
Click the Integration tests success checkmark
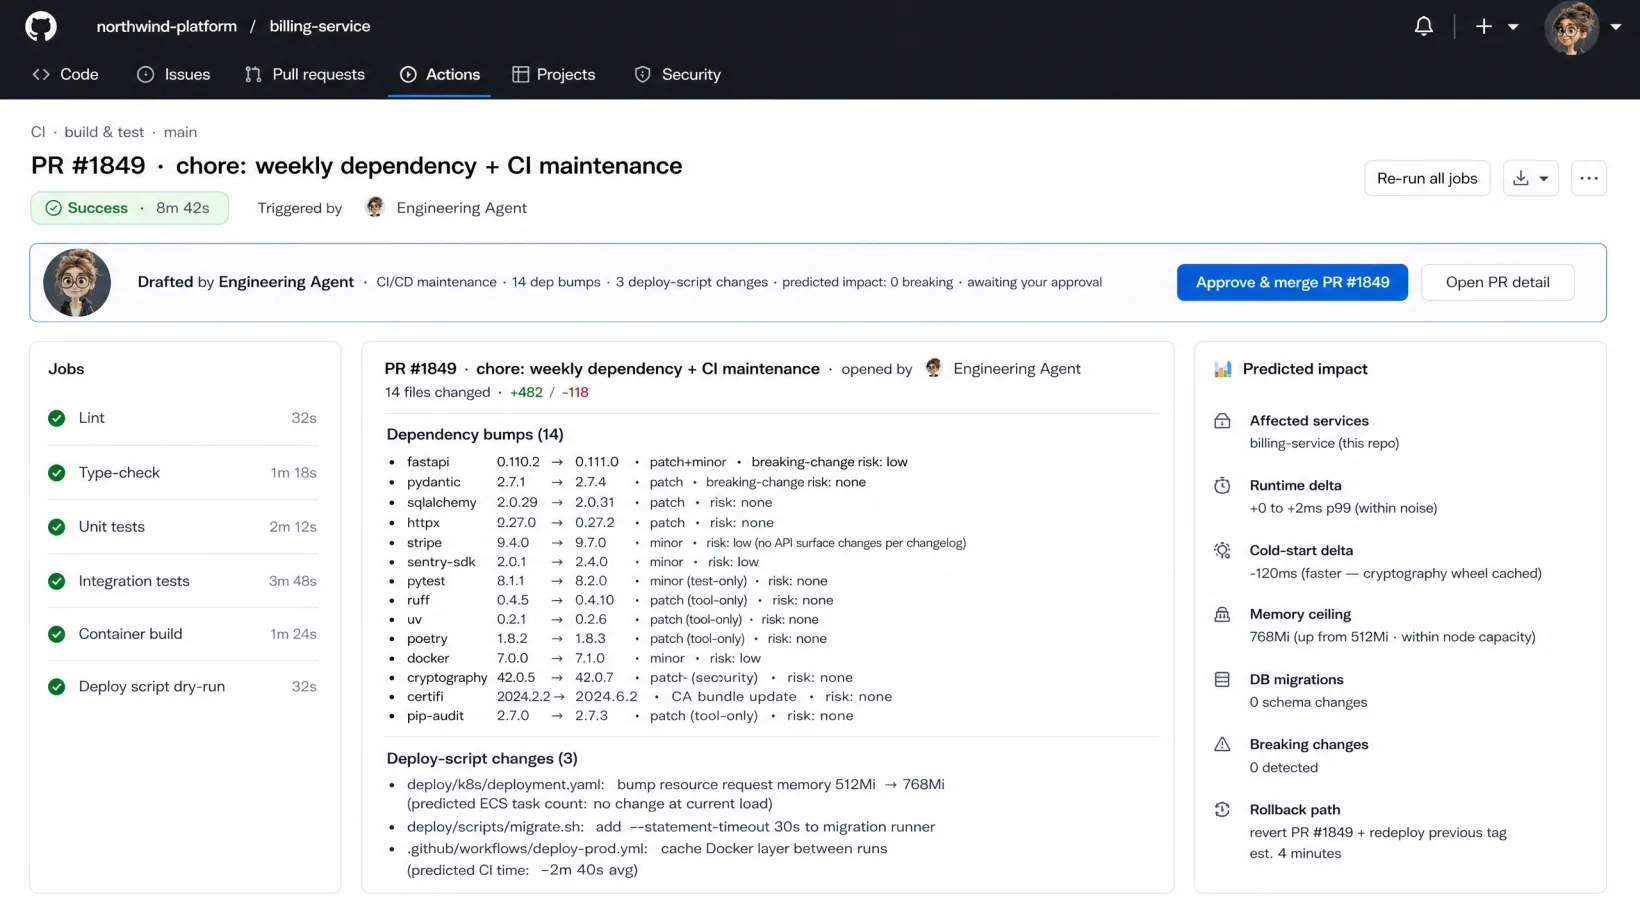(x=57, y=581)
